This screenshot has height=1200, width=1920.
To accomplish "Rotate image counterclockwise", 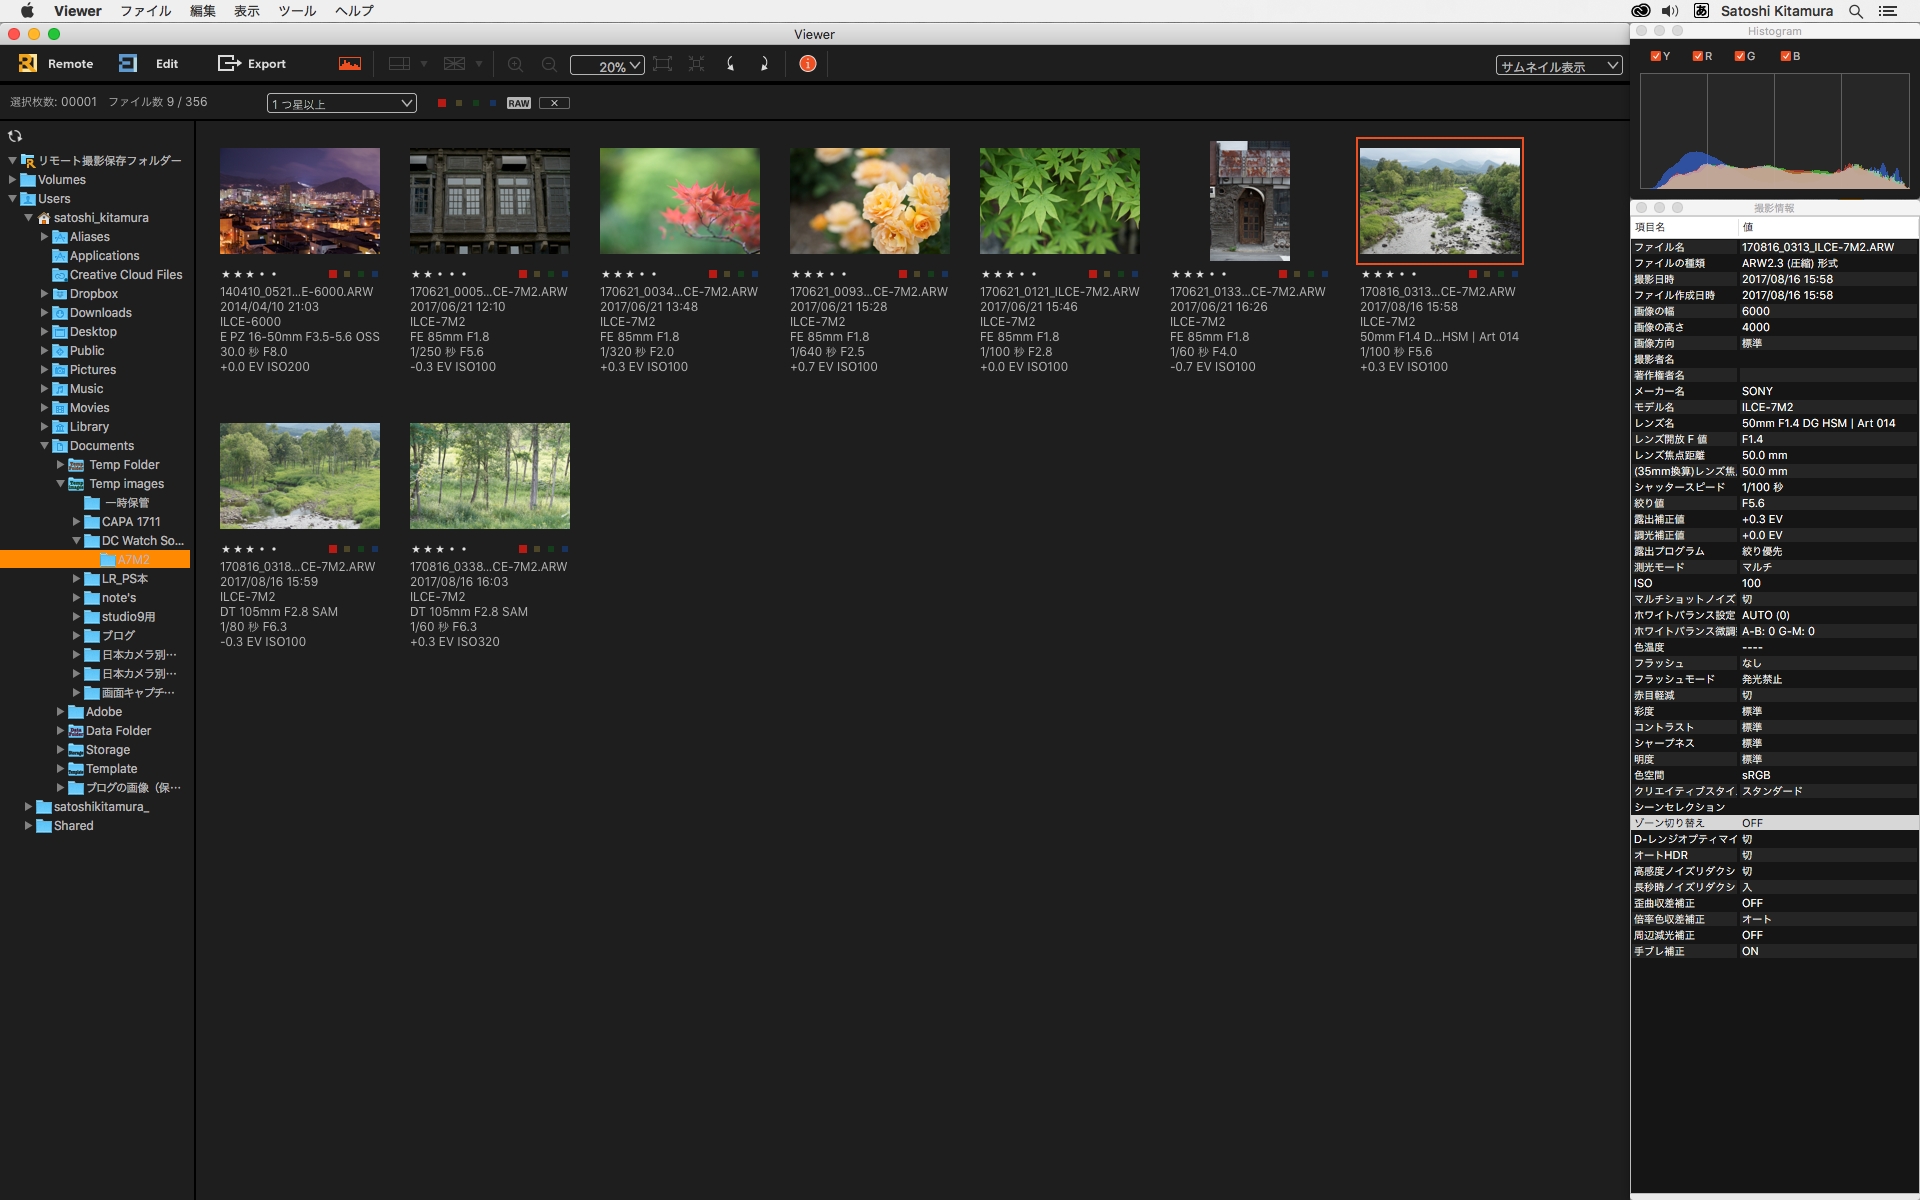I will [x=731, y=63].
